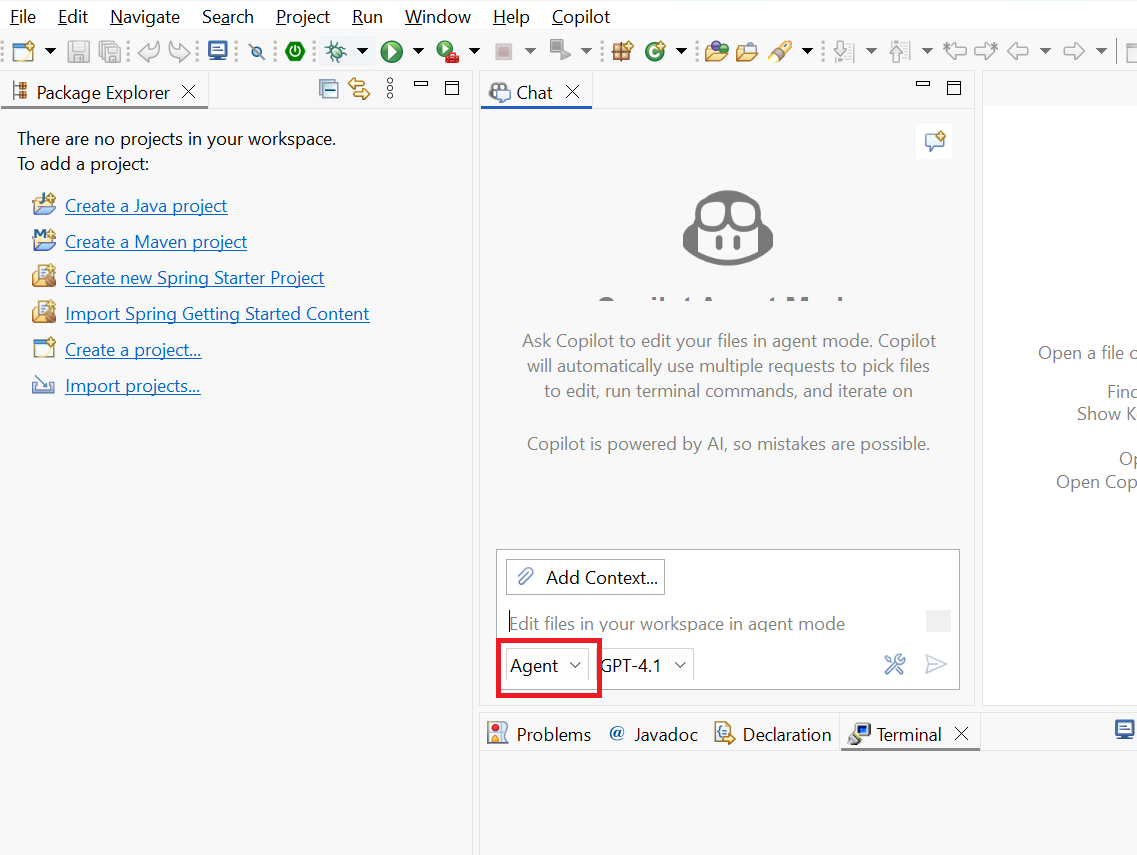Open the Declaration tab
Image resolution: width=1137 pixels, height=855 pixels.
(773, 734)
